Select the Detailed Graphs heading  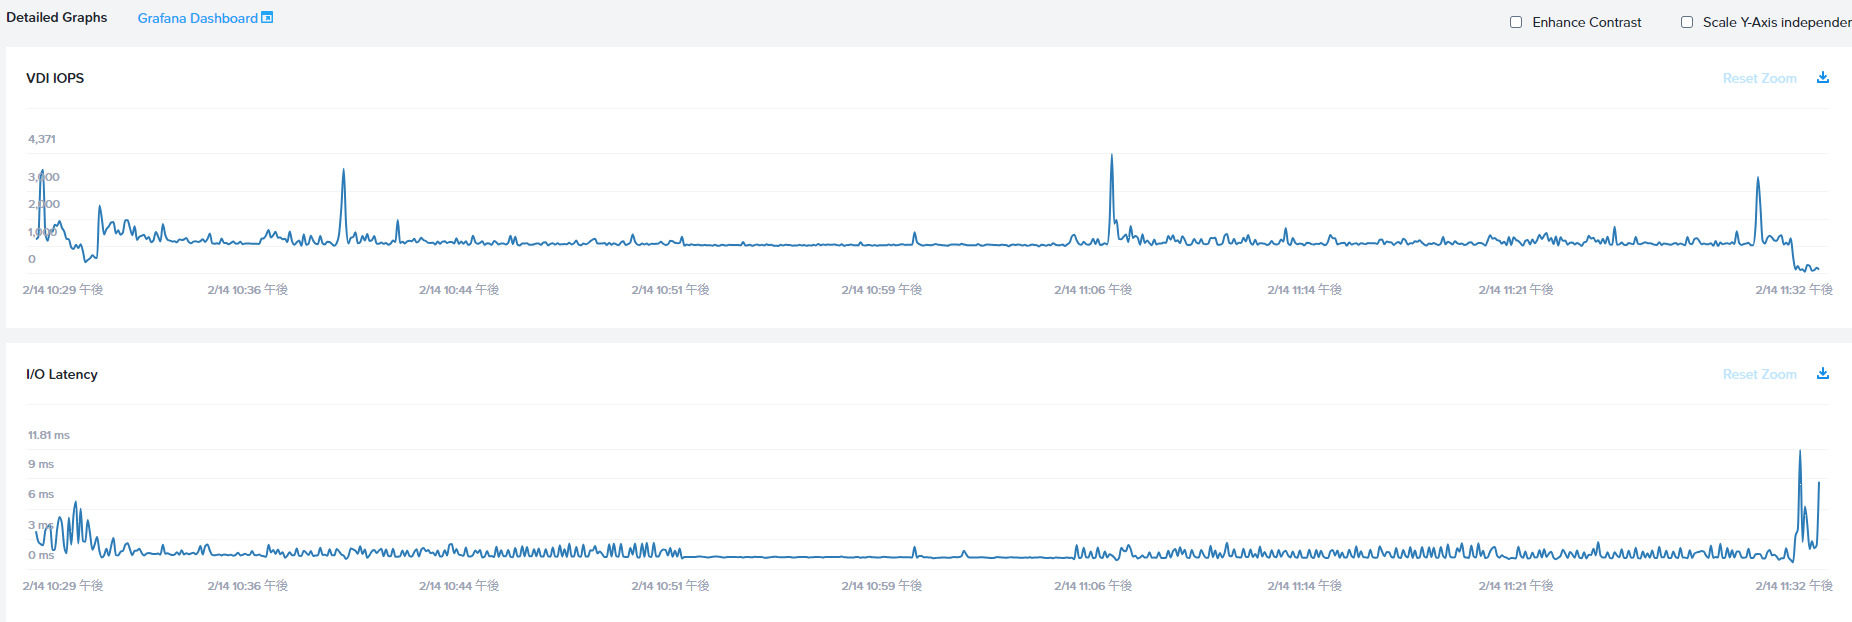click(x=57, y=17)
